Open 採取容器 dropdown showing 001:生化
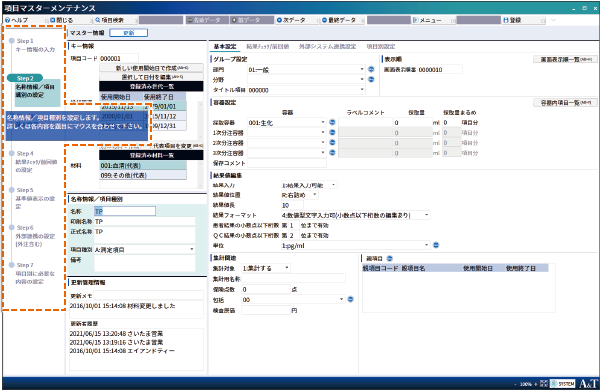Viewport: 600px width, 390px height. click(x=287, y=122)
